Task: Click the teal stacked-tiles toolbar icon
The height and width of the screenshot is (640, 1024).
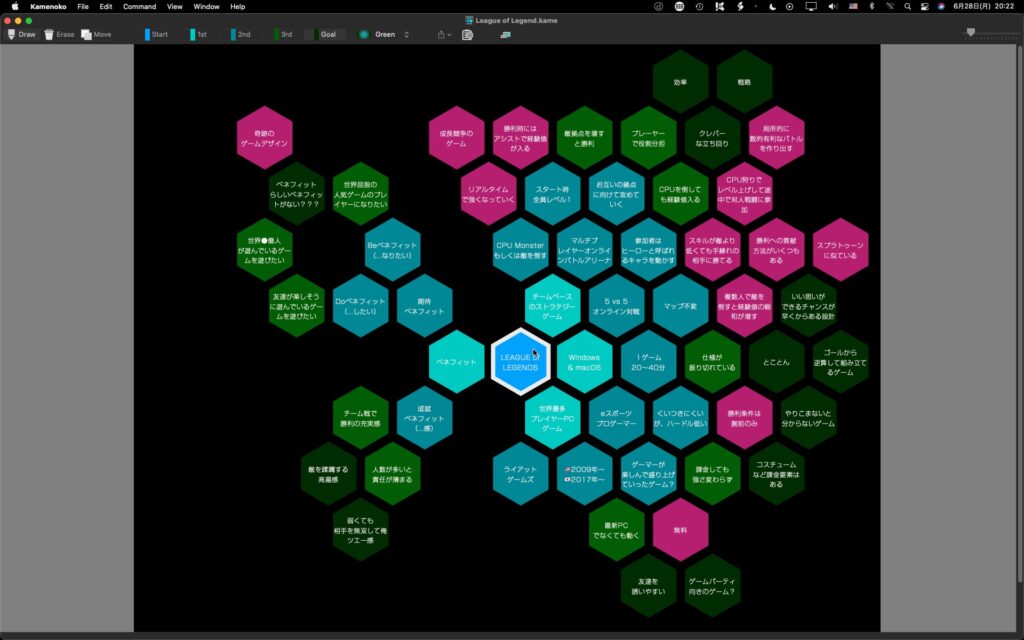Action: click(x=505, y=35)
